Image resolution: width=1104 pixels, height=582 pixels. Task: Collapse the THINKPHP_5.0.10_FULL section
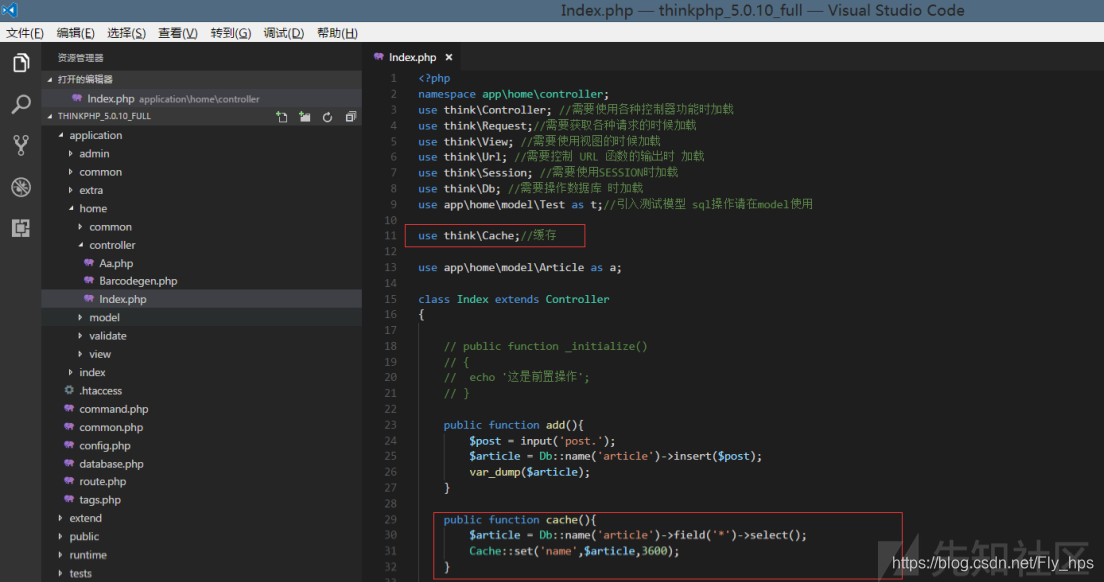pos(50,116)
